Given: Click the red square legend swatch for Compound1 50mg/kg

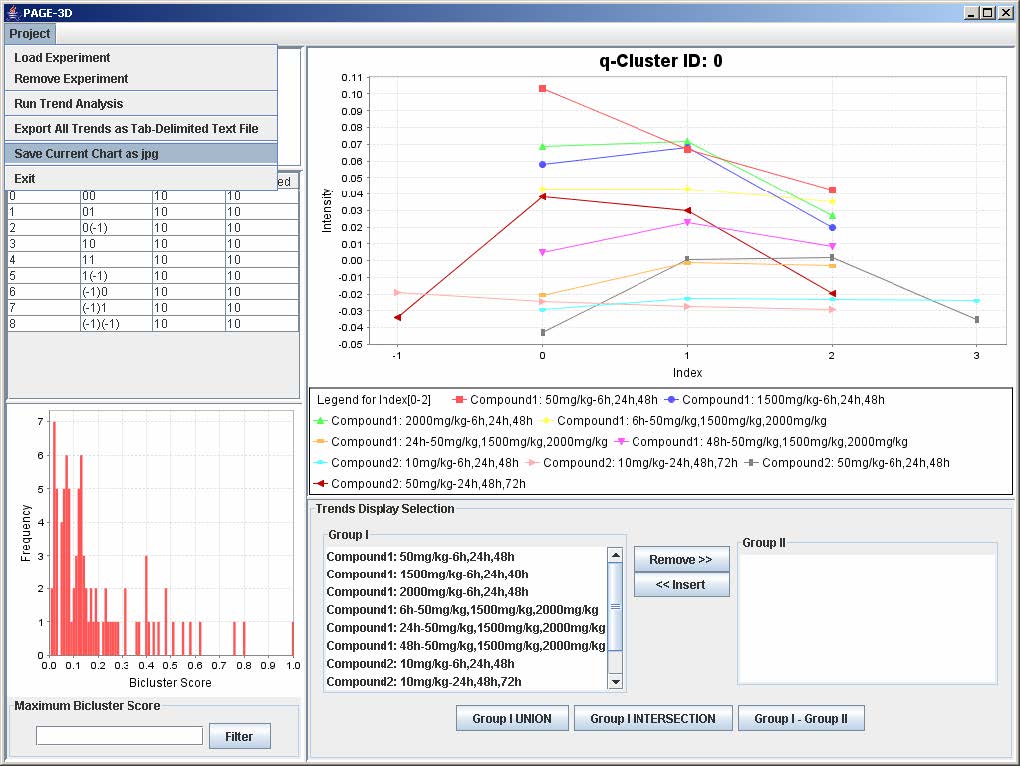Looking at the screenshot, I should coord(458,400).
